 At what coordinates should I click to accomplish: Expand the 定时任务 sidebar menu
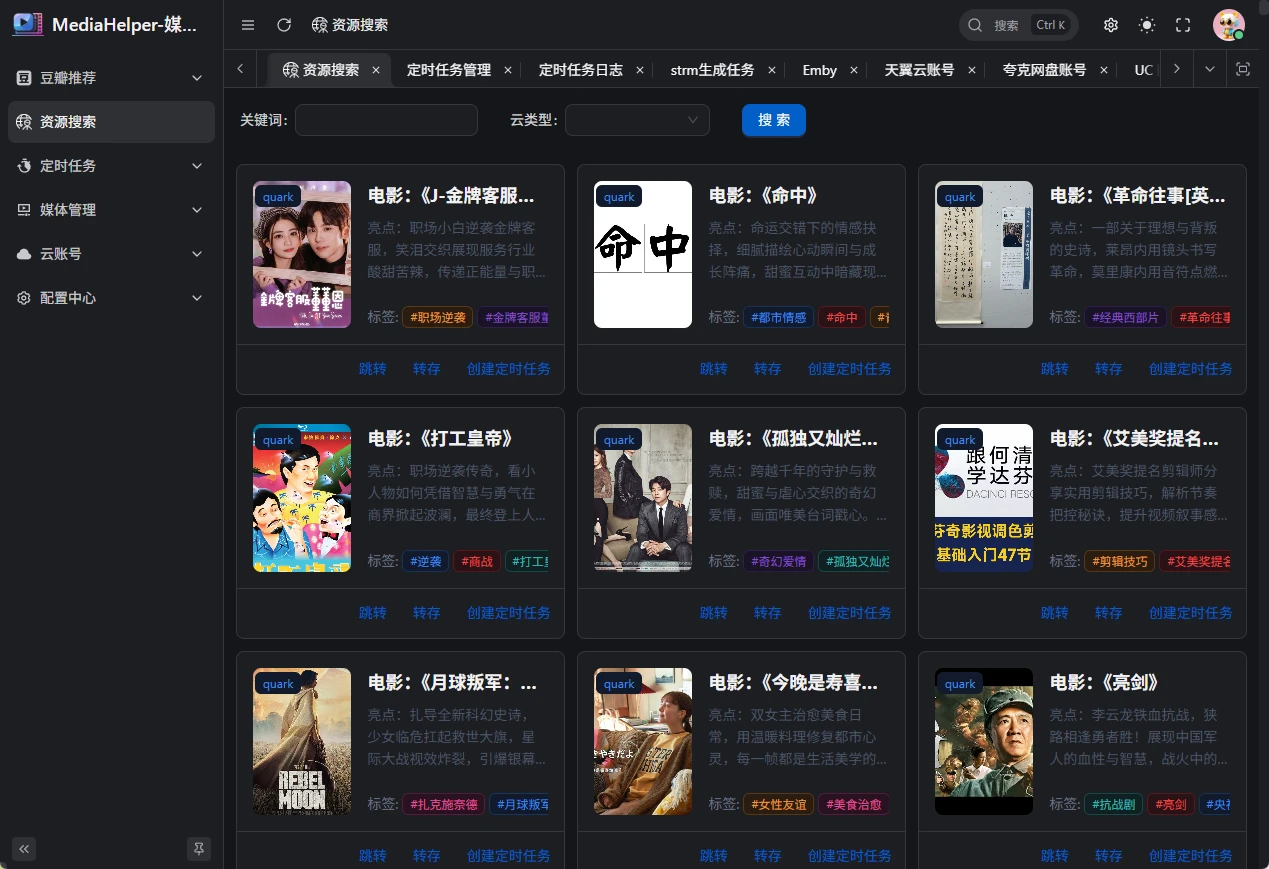coord(111,166)
